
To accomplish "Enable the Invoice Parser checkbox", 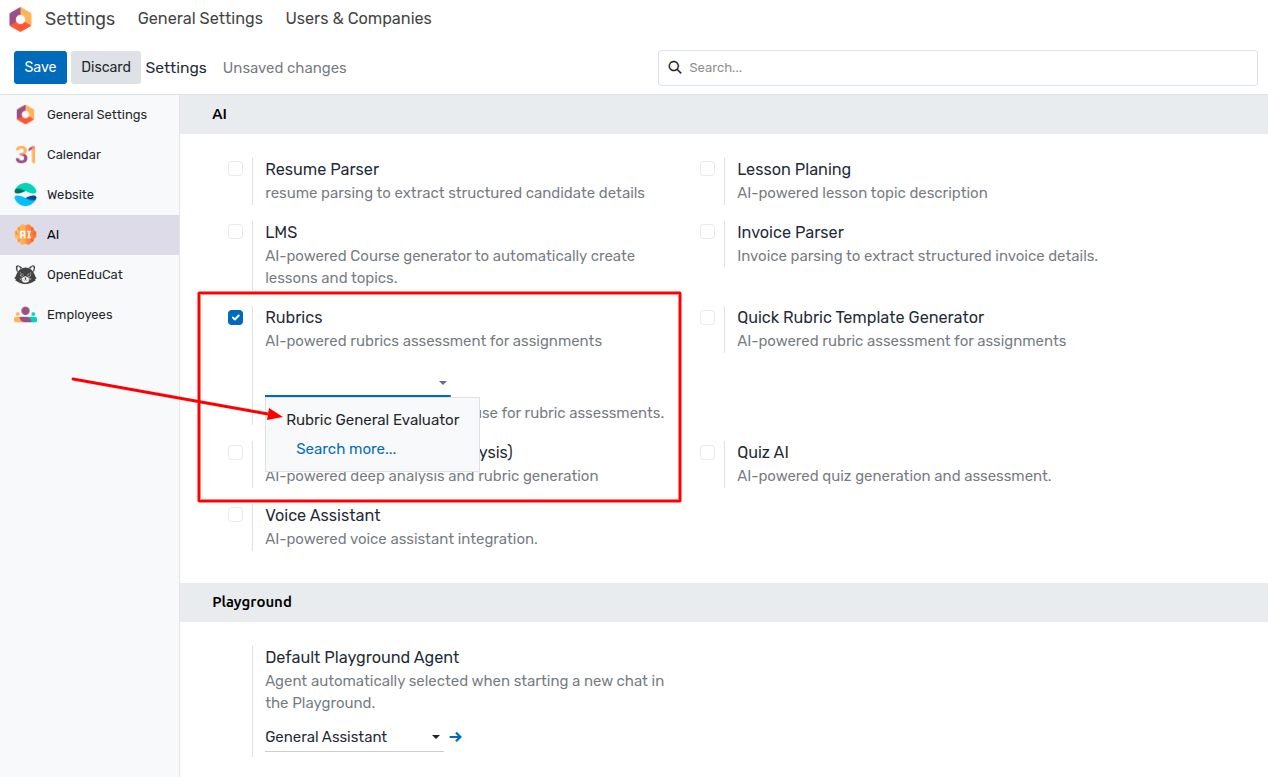I will coord(707,232).
